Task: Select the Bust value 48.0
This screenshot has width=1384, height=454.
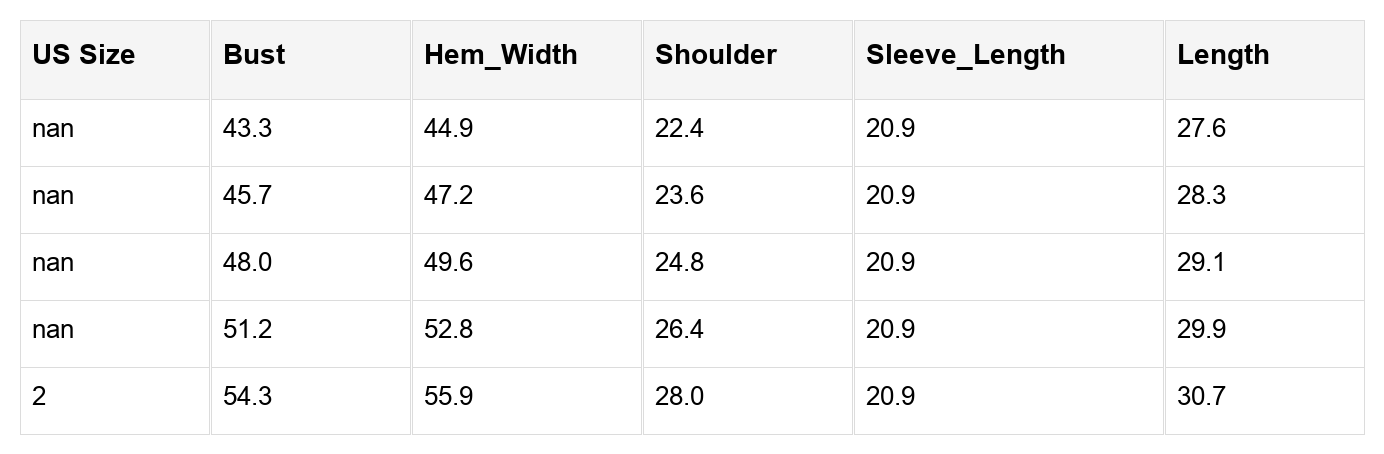Action: 247,263
